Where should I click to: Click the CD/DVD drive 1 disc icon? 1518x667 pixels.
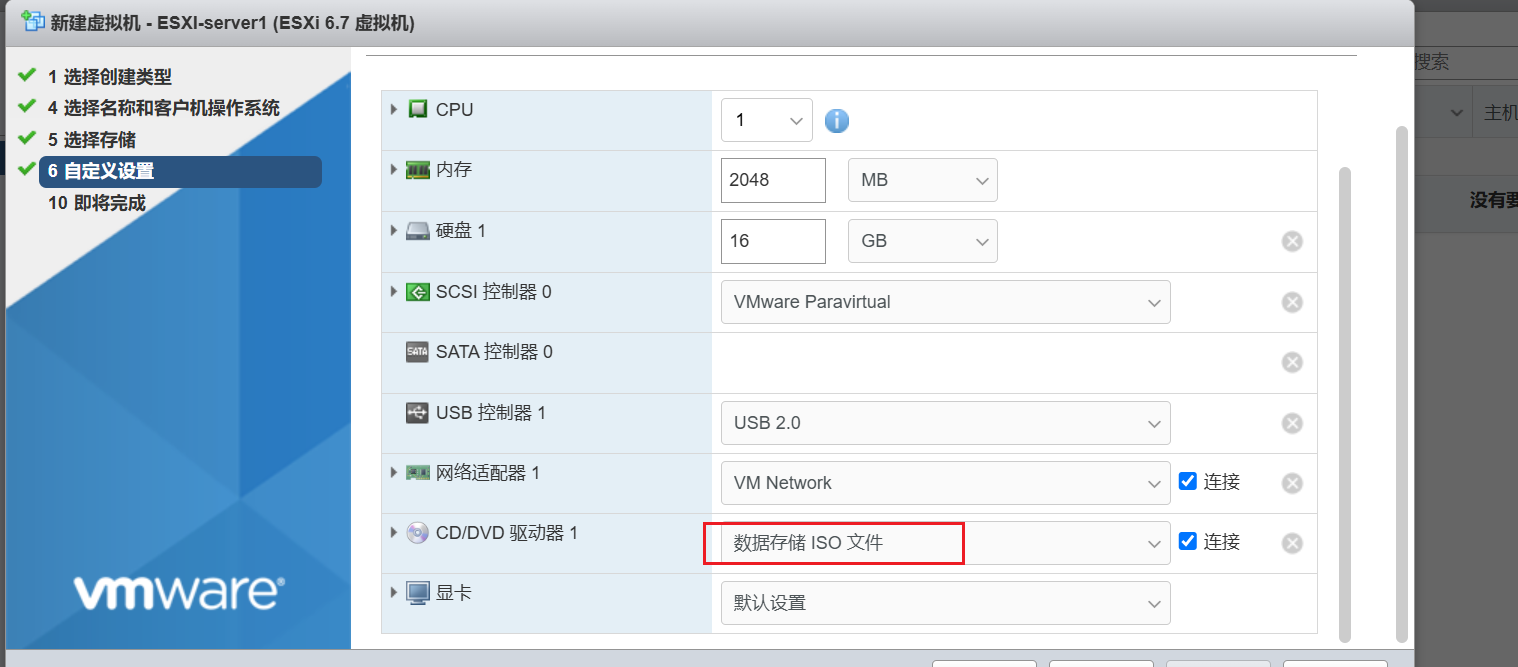pyautogui.click(x=418, y=533)
